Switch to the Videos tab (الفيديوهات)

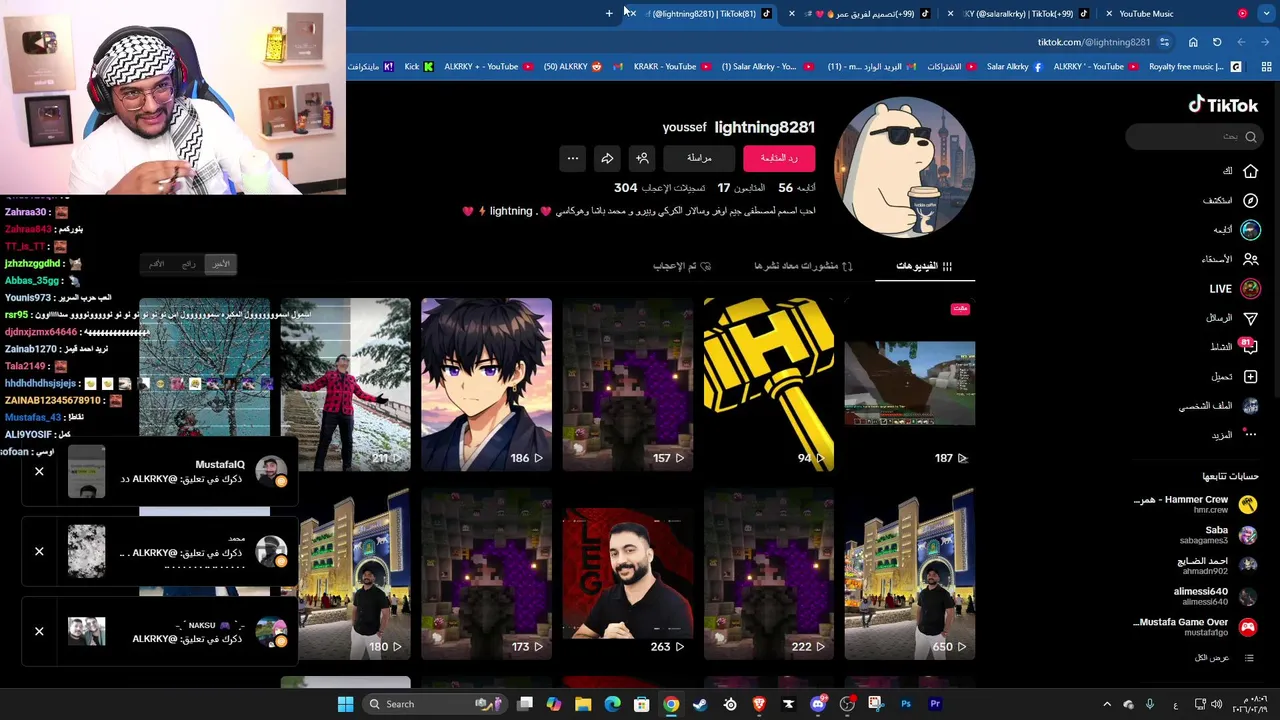(x=924, y=266)
